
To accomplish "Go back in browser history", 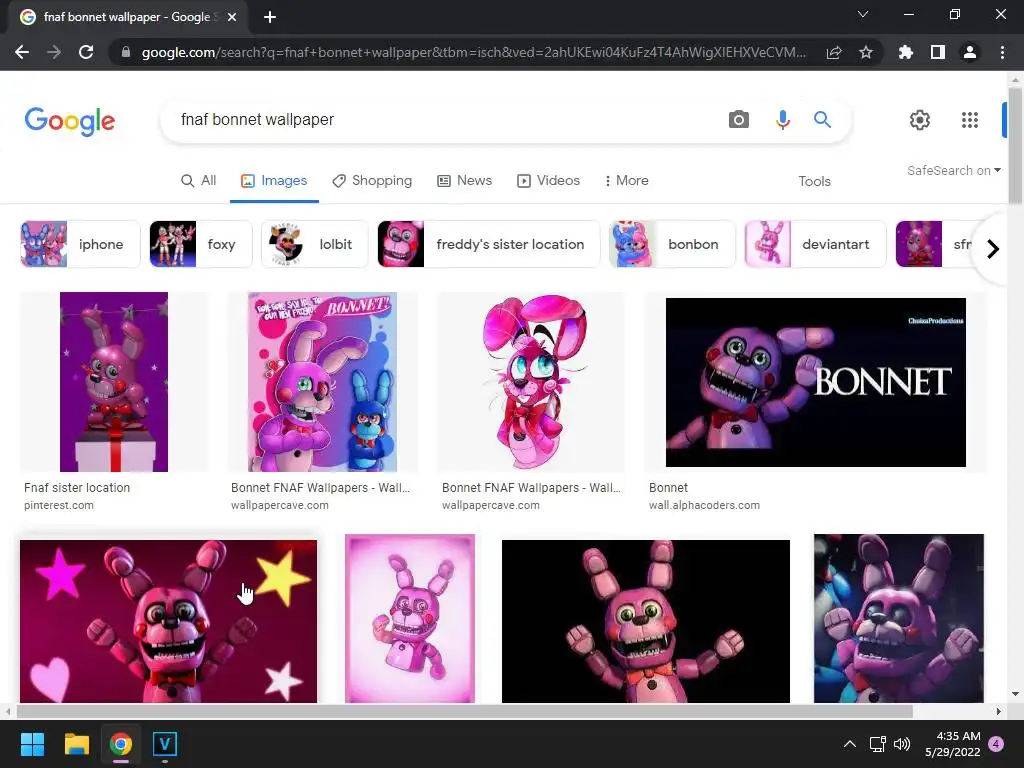I will [22, 52].
